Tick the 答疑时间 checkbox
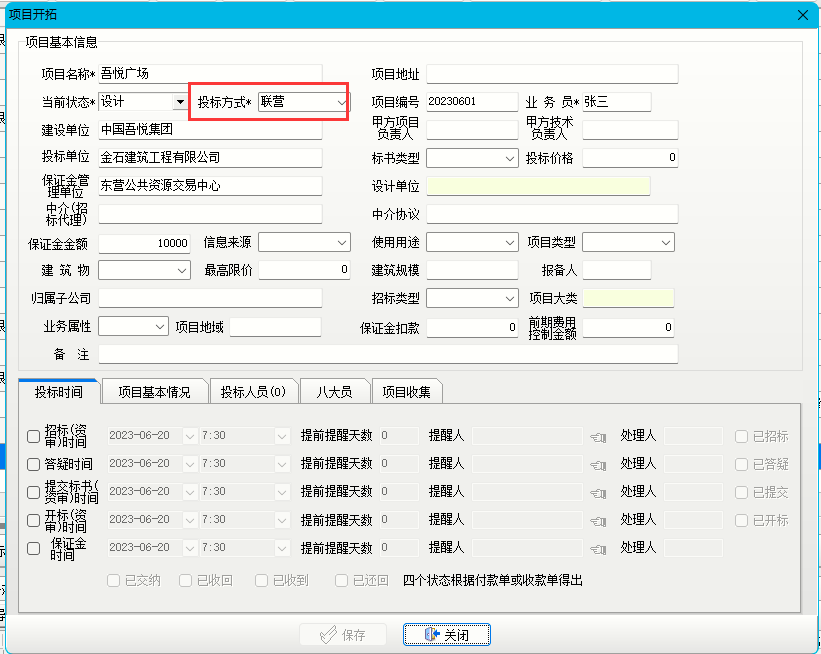Image resolution: width=821 pixels, height=654 pixels. [x=34, y=464]
